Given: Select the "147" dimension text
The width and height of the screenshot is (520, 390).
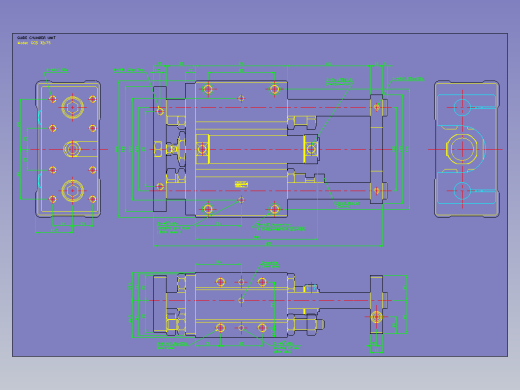Looking at the screenshot, I should click(256, 237).
